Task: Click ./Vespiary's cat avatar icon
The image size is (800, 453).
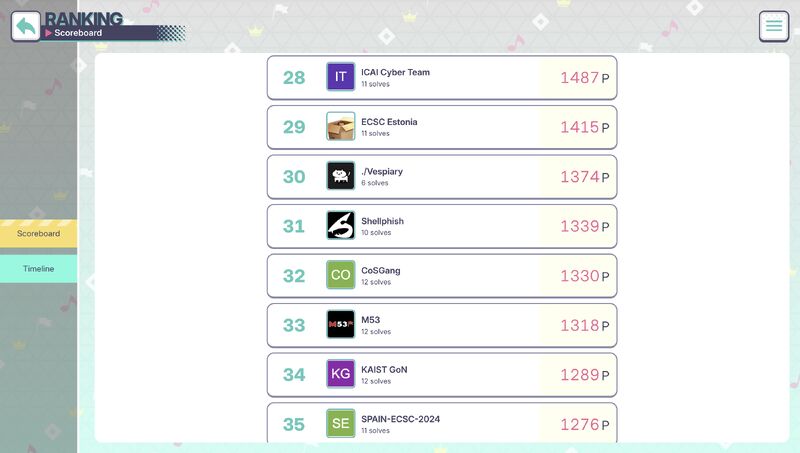Action: click(x=340, y=176)
